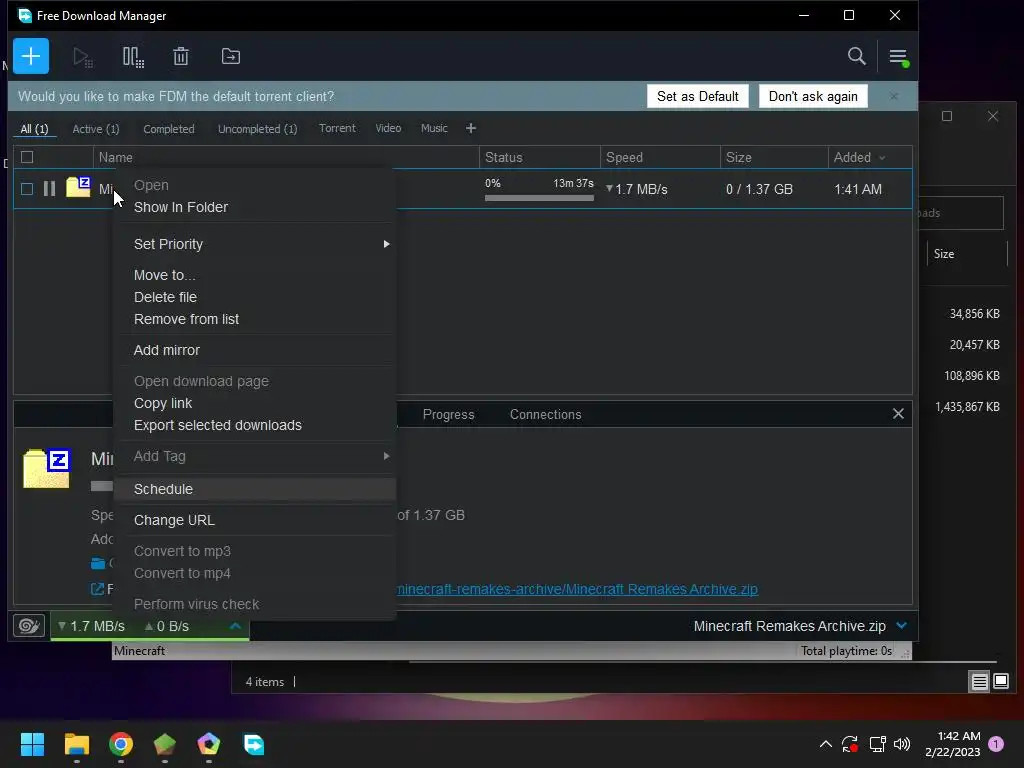The image size is (1024, 768).
Task: Switch Explorer window to details view icon
Action: (x=979, y=682)
